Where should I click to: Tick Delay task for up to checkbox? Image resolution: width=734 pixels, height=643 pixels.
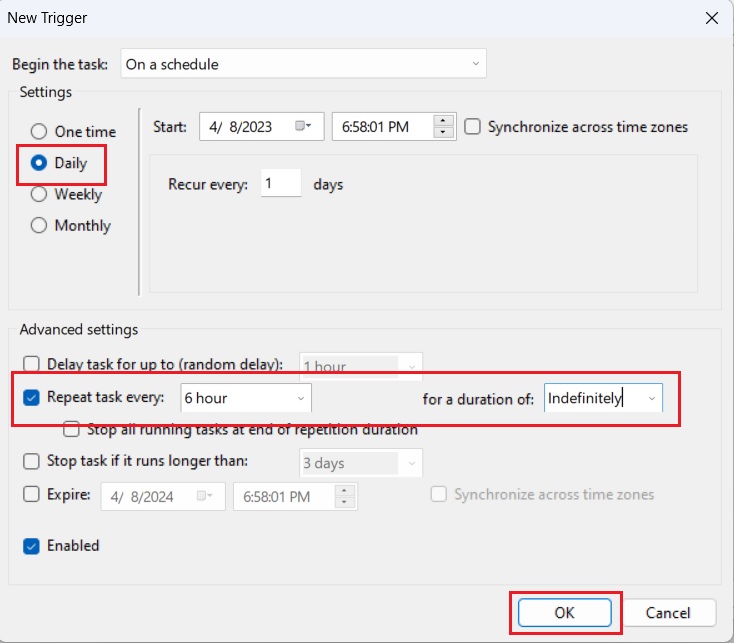click(x=31, y=364)
